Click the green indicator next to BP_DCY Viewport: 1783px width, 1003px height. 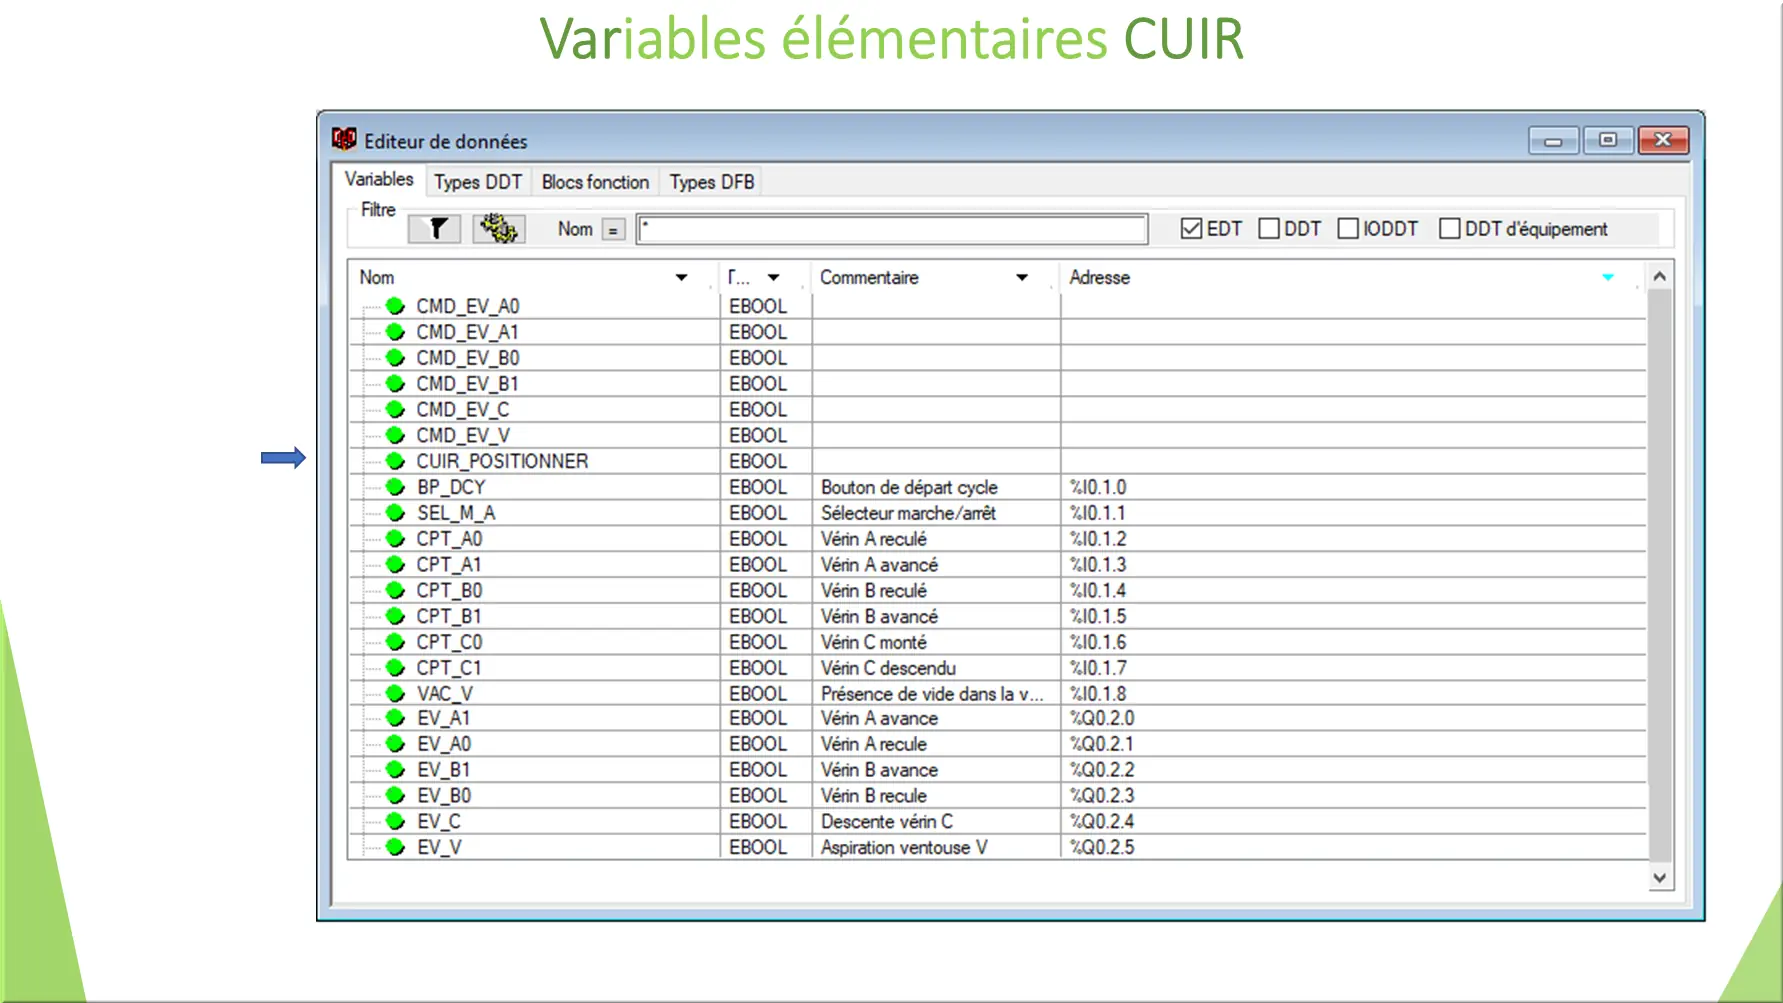(x=394, y=487)
